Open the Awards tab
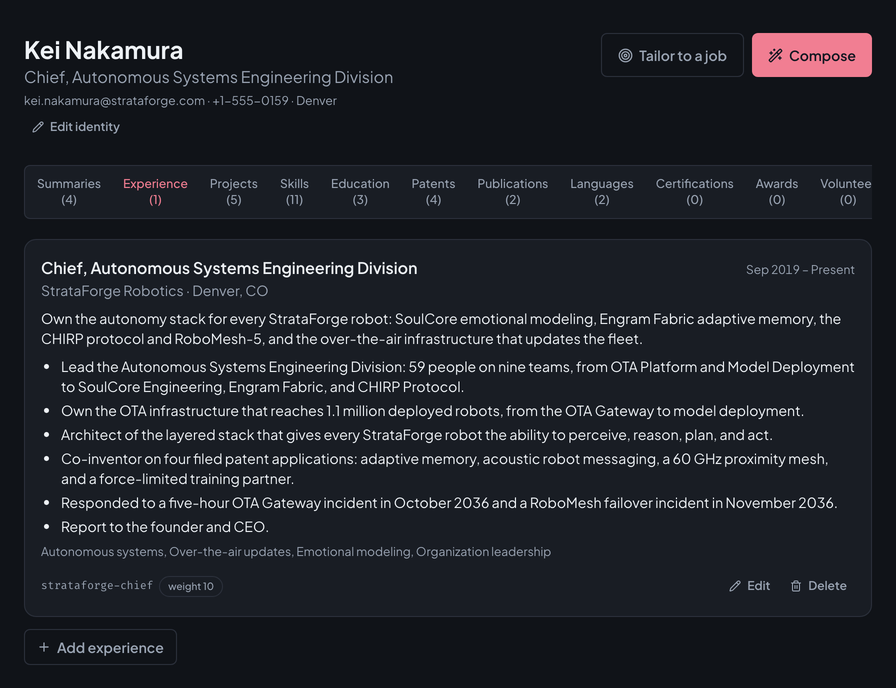Viewport: 896px width, 688px height. (777, 191)
